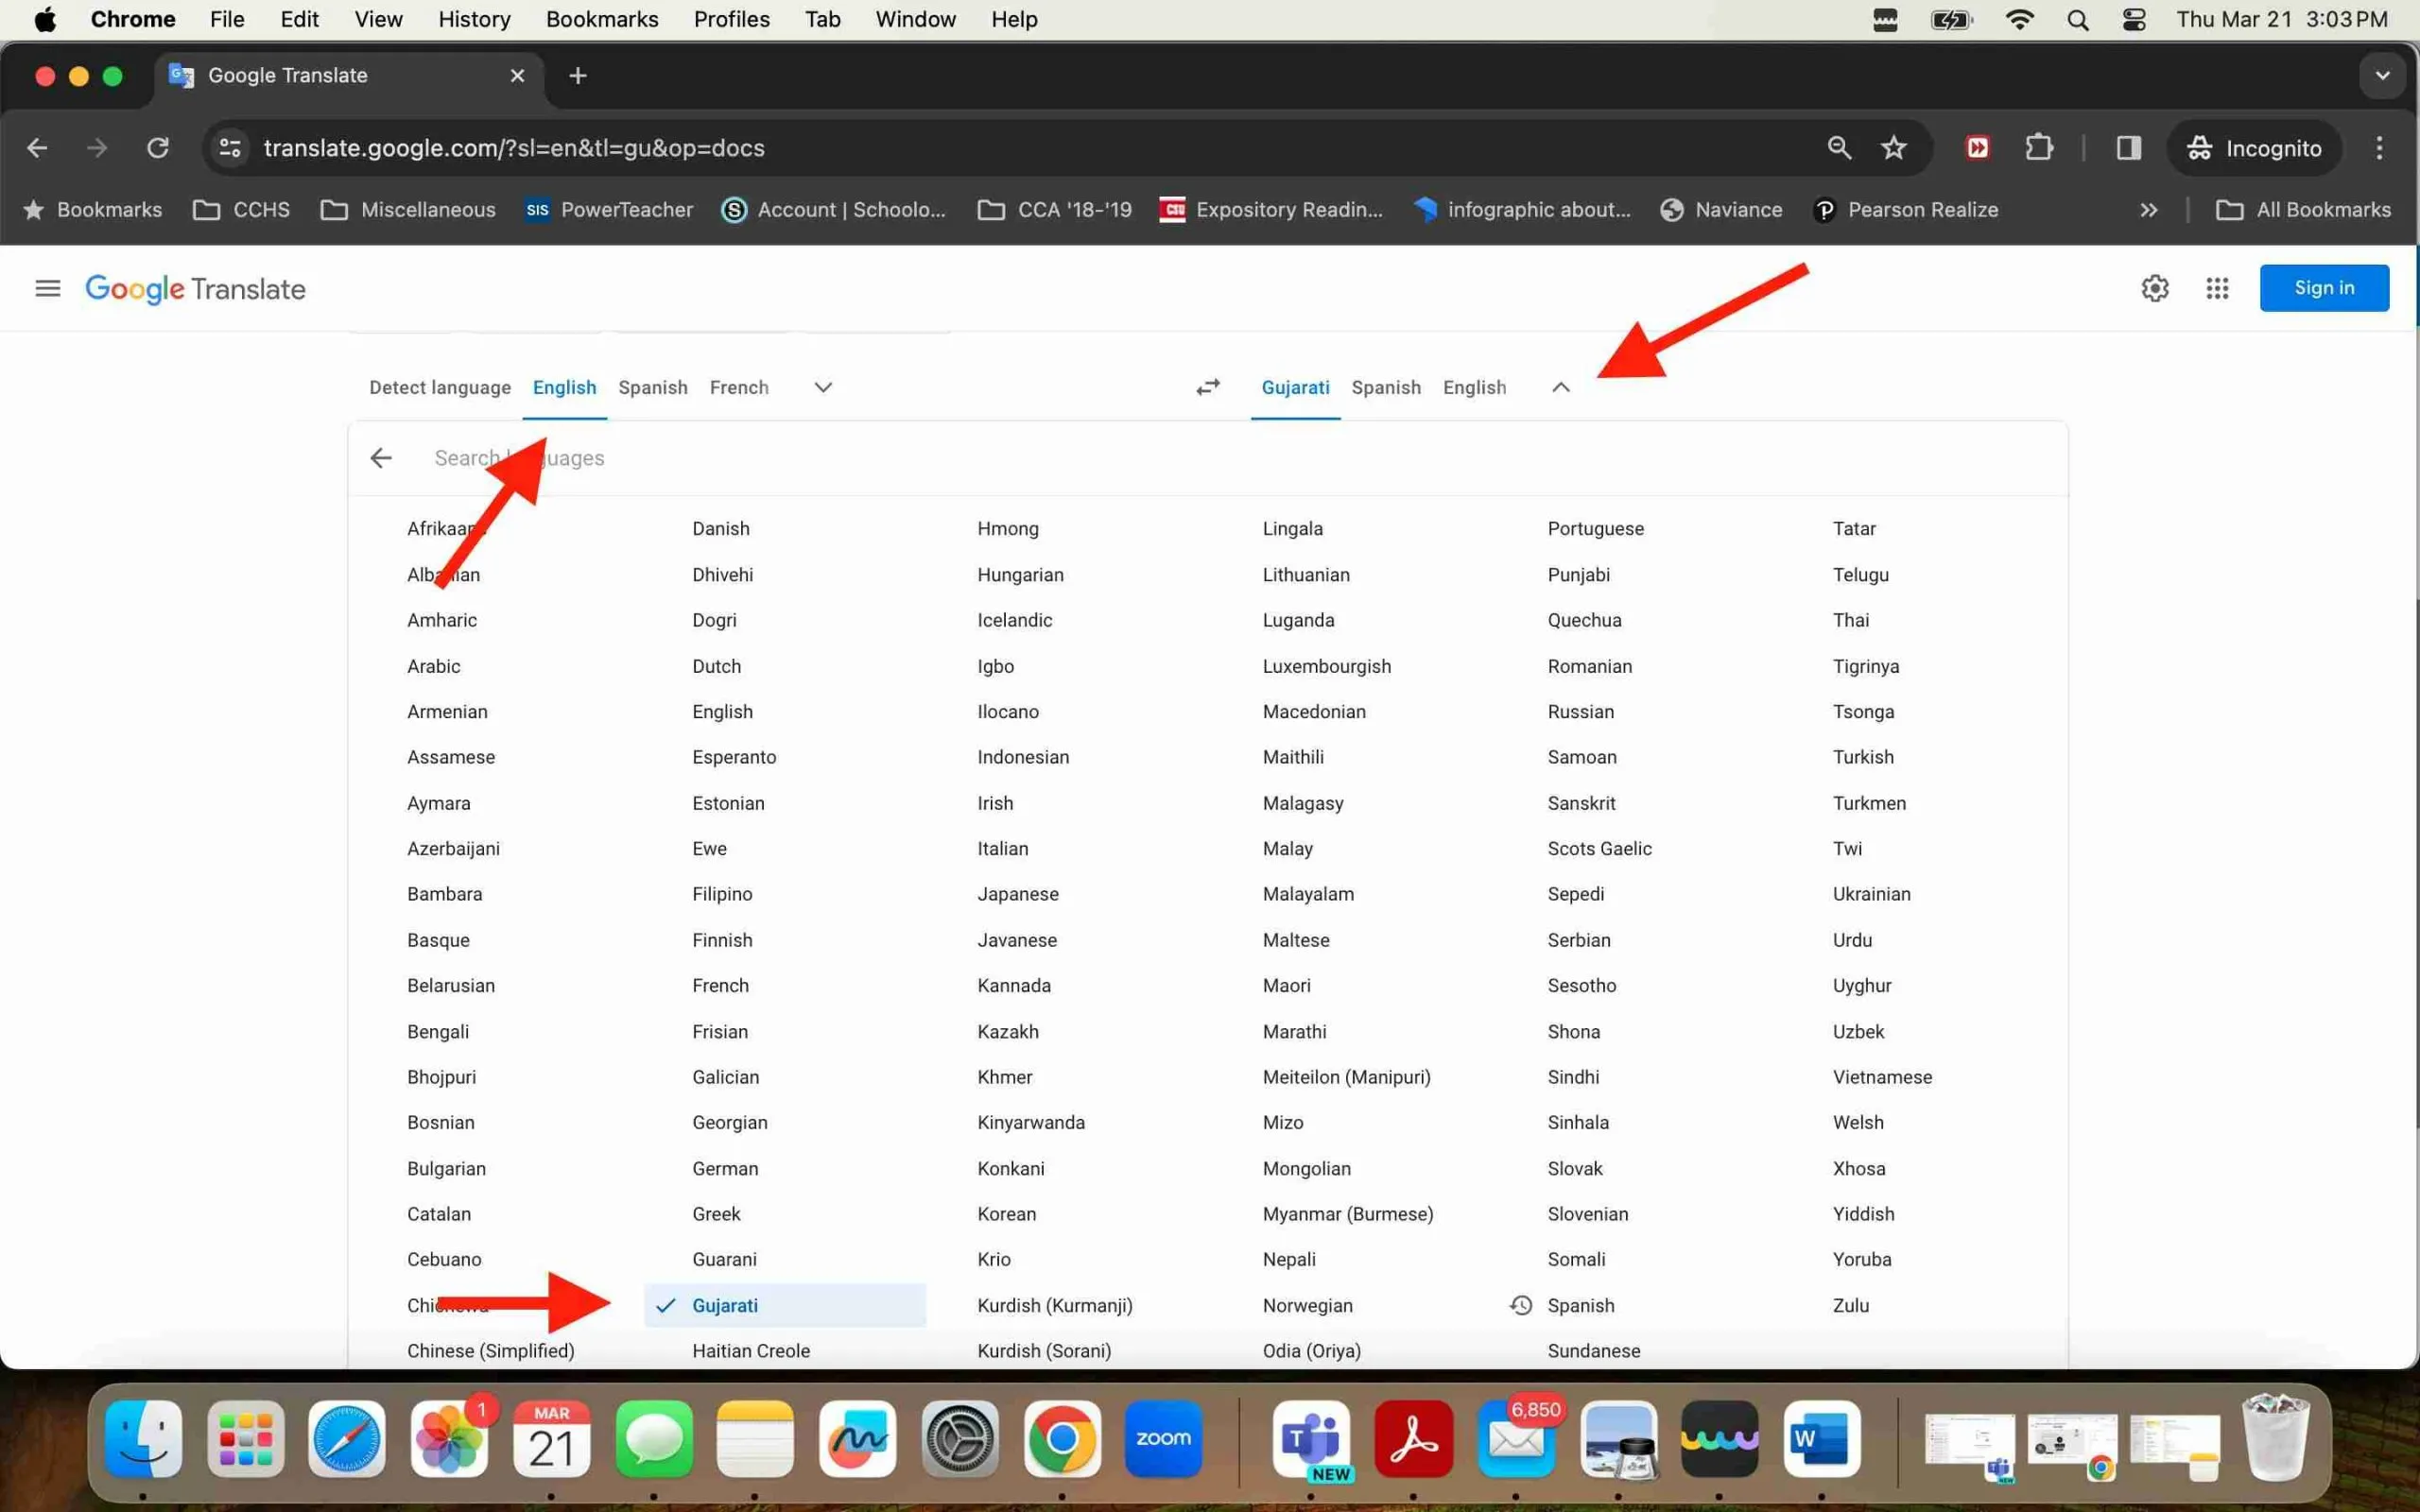Choose Malayalam from language list
This screenshot has height=1512, width=2420.
click(x=1308, y=894)
